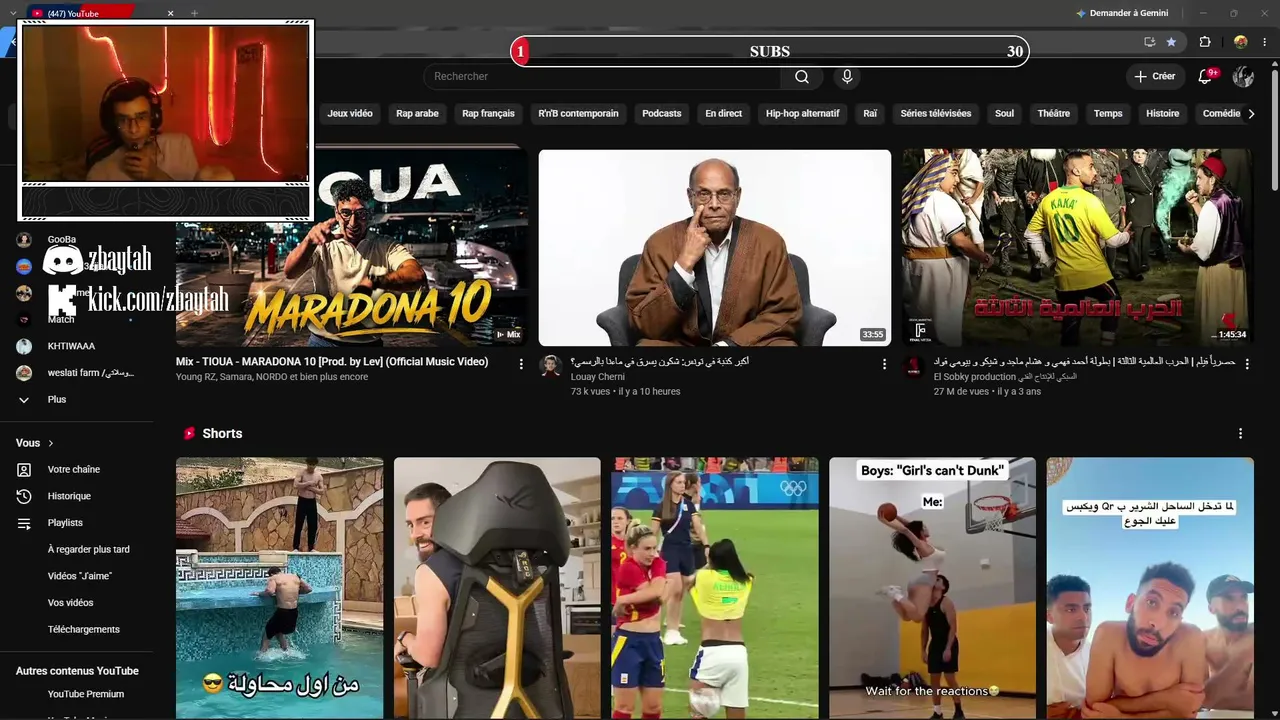Viewport: 1280px width, 720px height.
Task: Go to Vos vidéos
Action: click(70, 603)
